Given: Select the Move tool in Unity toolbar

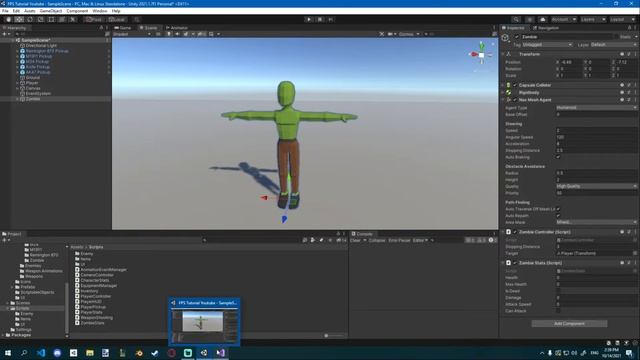Looking at the screenshot, I should point(19,19).
